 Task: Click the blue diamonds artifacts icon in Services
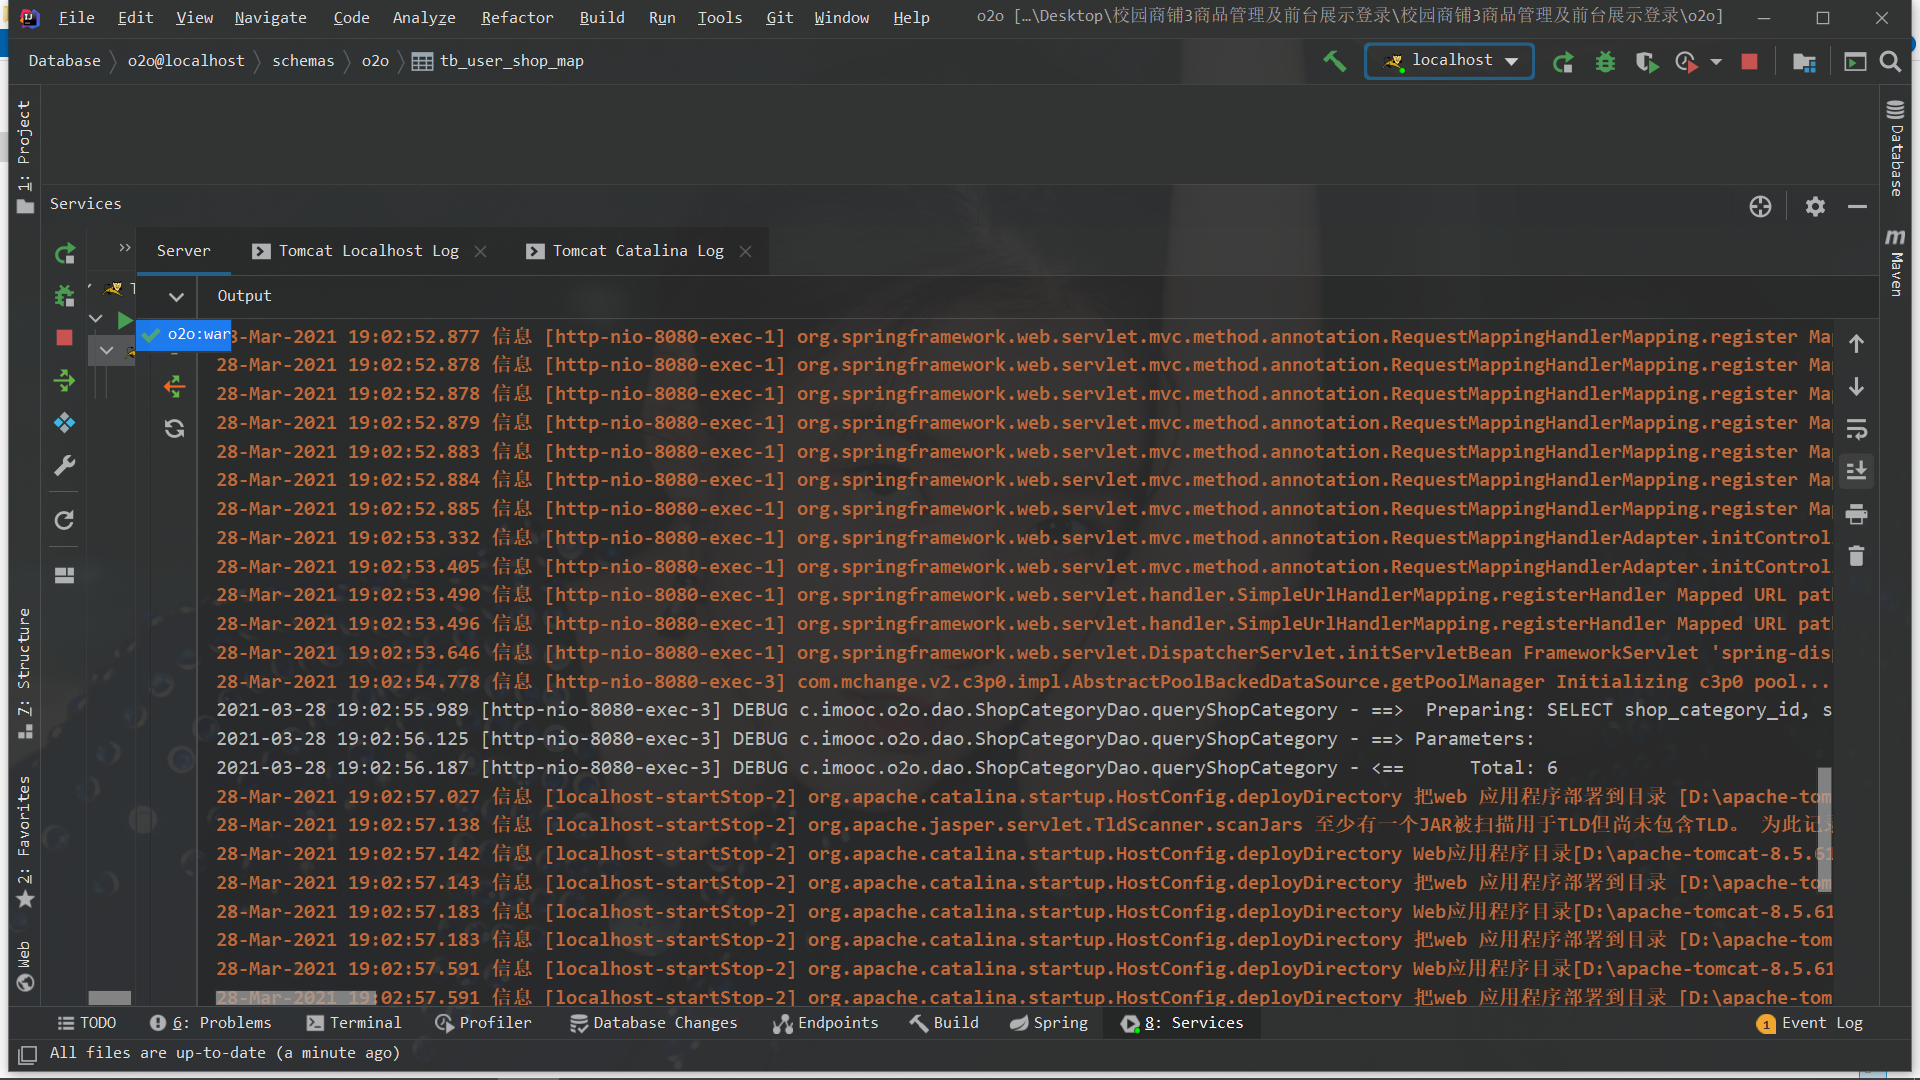[x=65, y=423]
